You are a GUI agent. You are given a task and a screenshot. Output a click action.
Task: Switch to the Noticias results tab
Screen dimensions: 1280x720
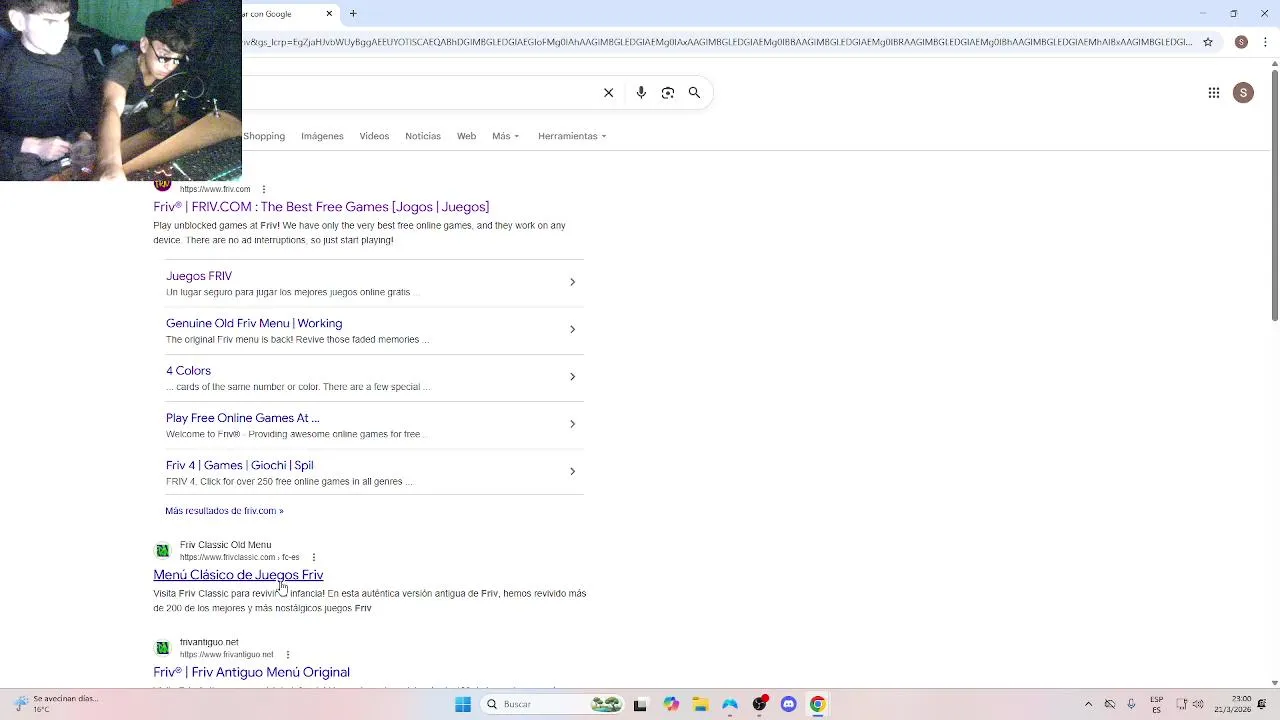pyautogui.click(x=423, y=136)
